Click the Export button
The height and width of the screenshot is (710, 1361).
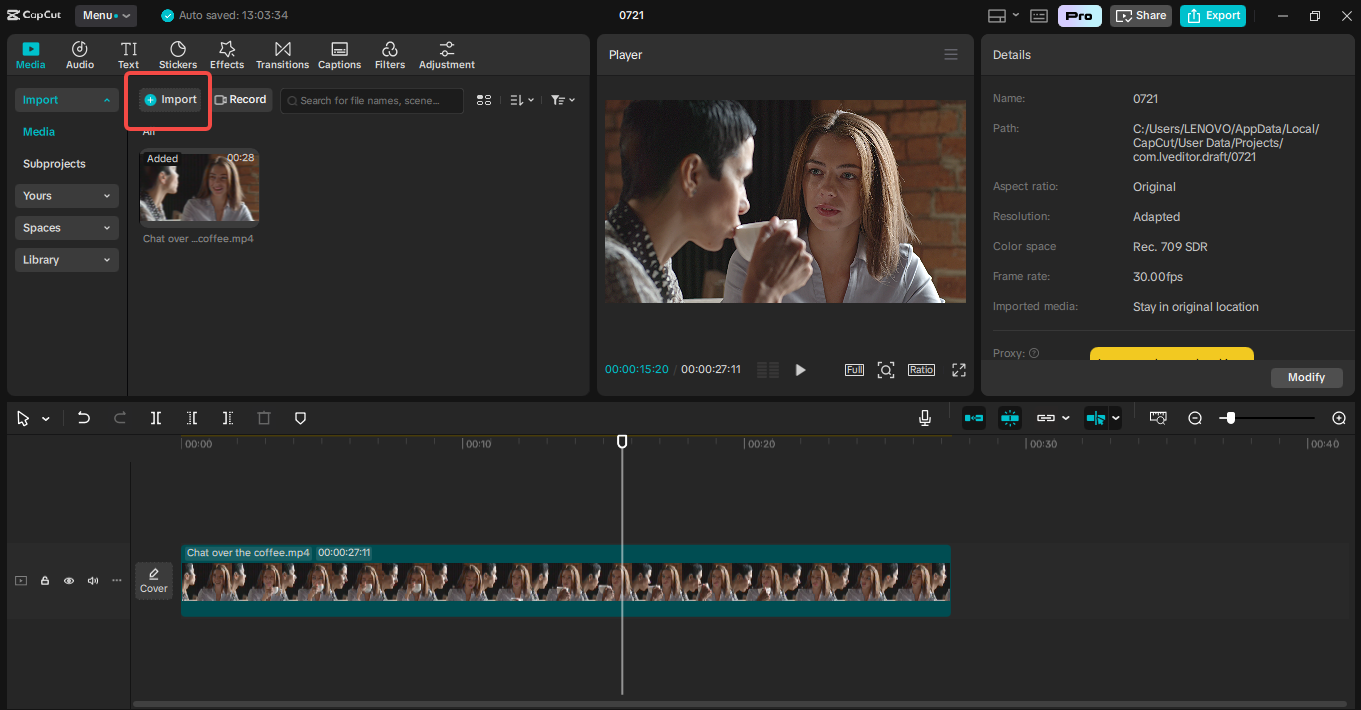click(x=1212, y=15)
